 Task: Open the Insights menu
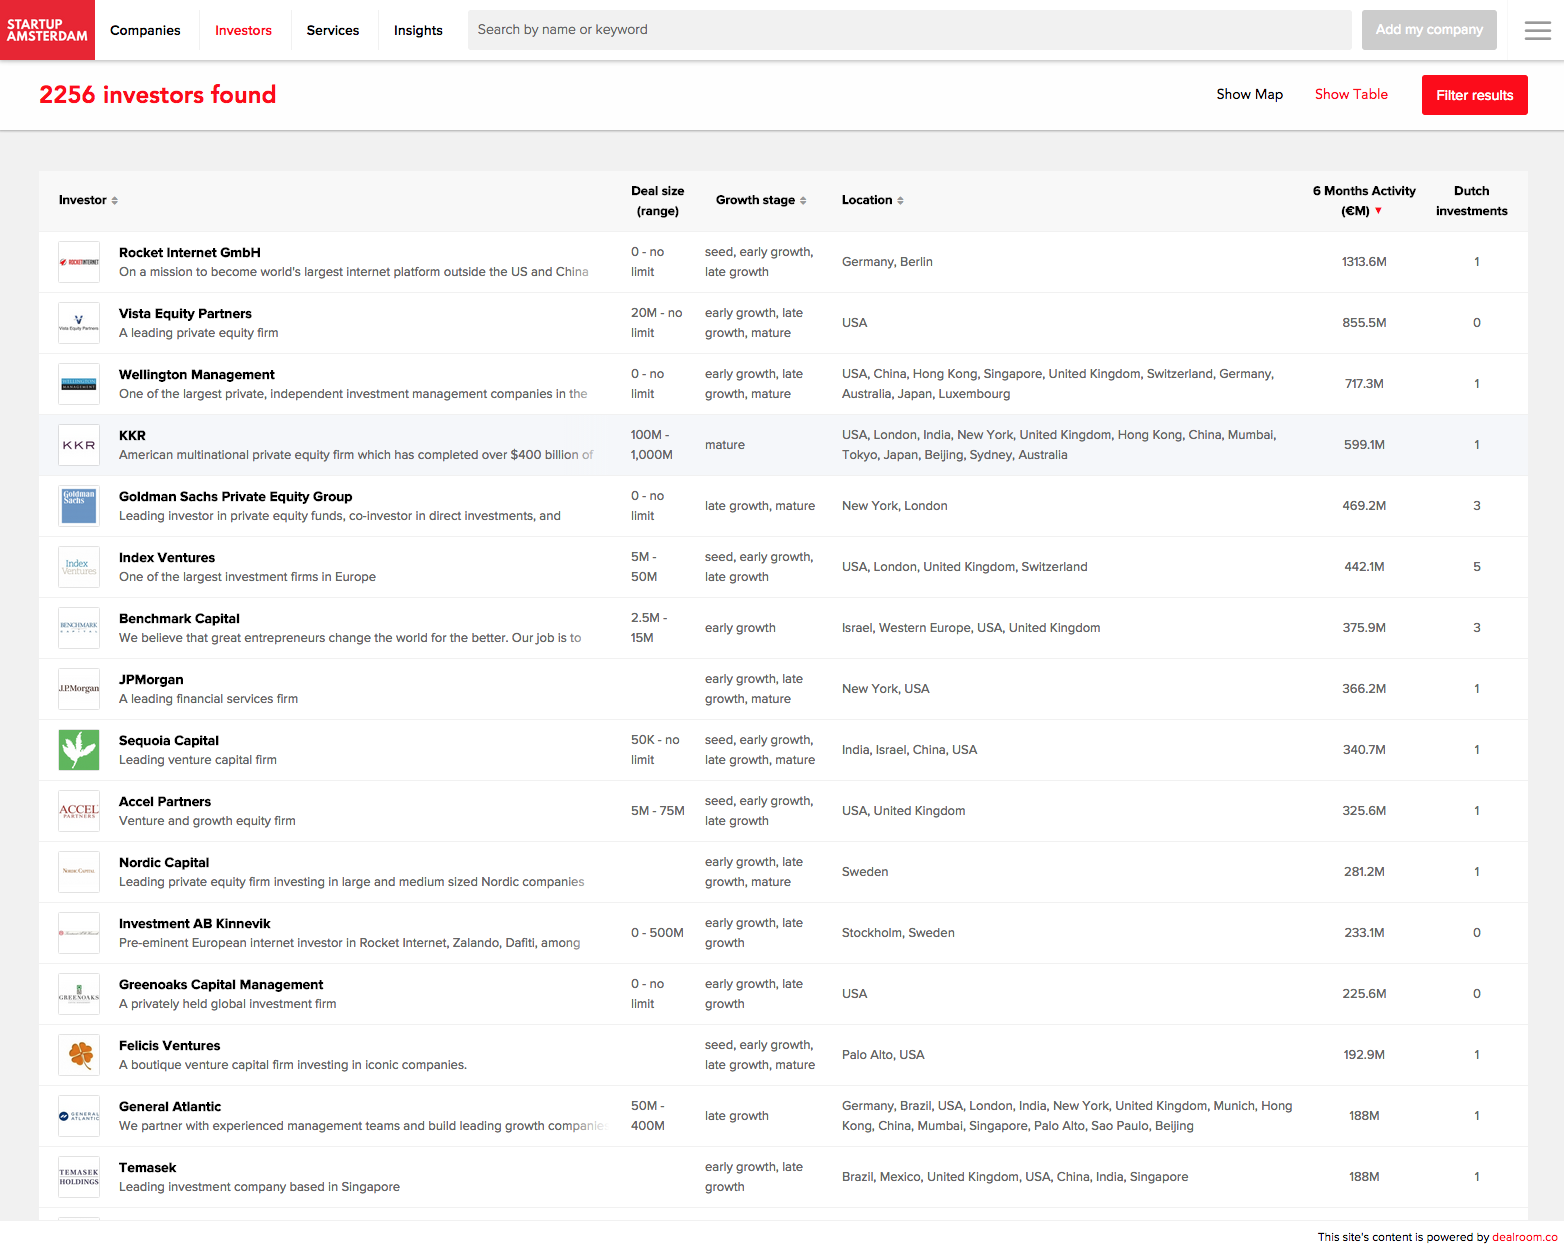tap(418, 30)
